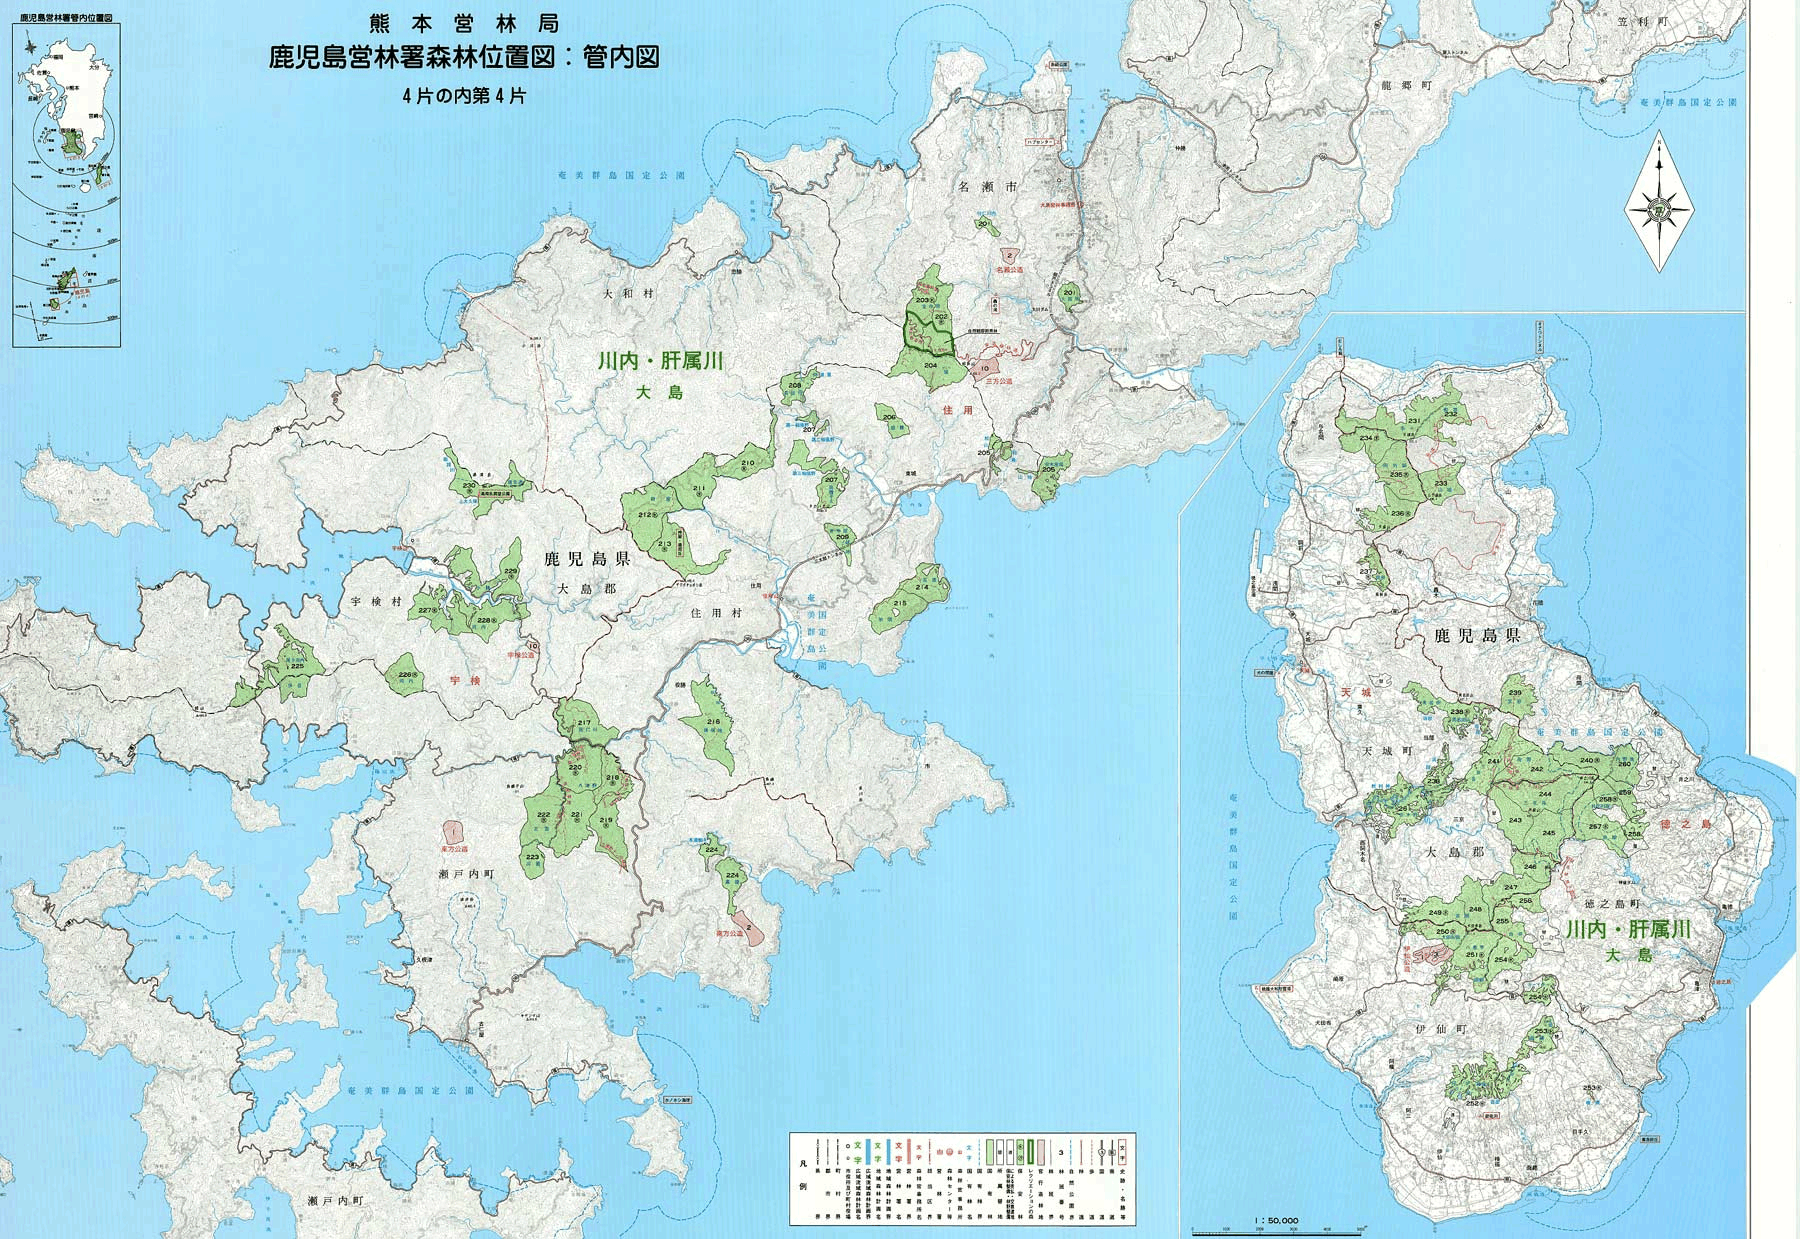Click forest compartment 229
This screenshot has width=1800, height=1239.
[511, 571]
